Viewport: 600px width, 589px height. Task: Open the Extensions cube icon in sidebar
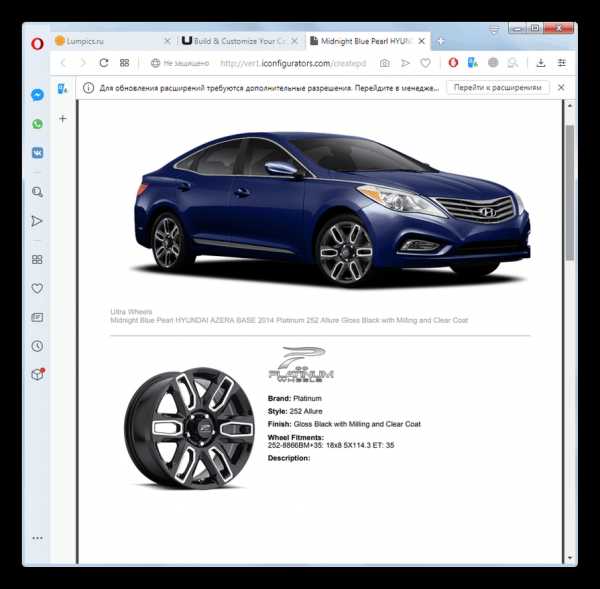(37, 375)
